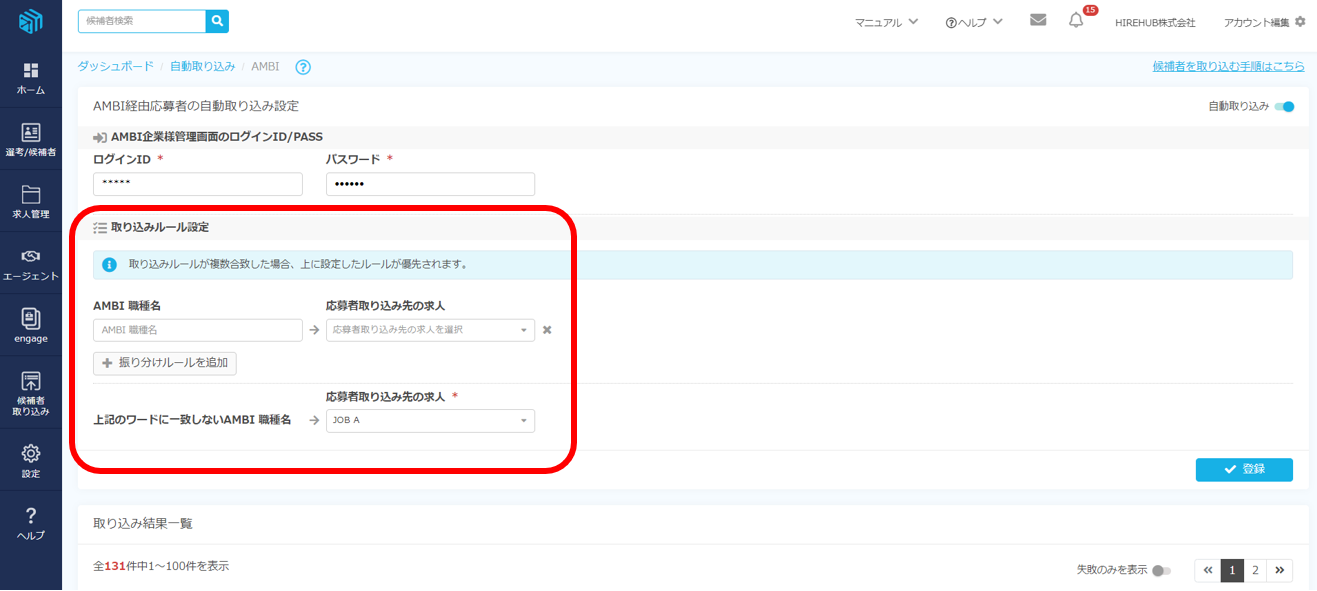Open notifications bell with 15 badge
This screenshot has height=591, width=1317.
click(1076, 21)
